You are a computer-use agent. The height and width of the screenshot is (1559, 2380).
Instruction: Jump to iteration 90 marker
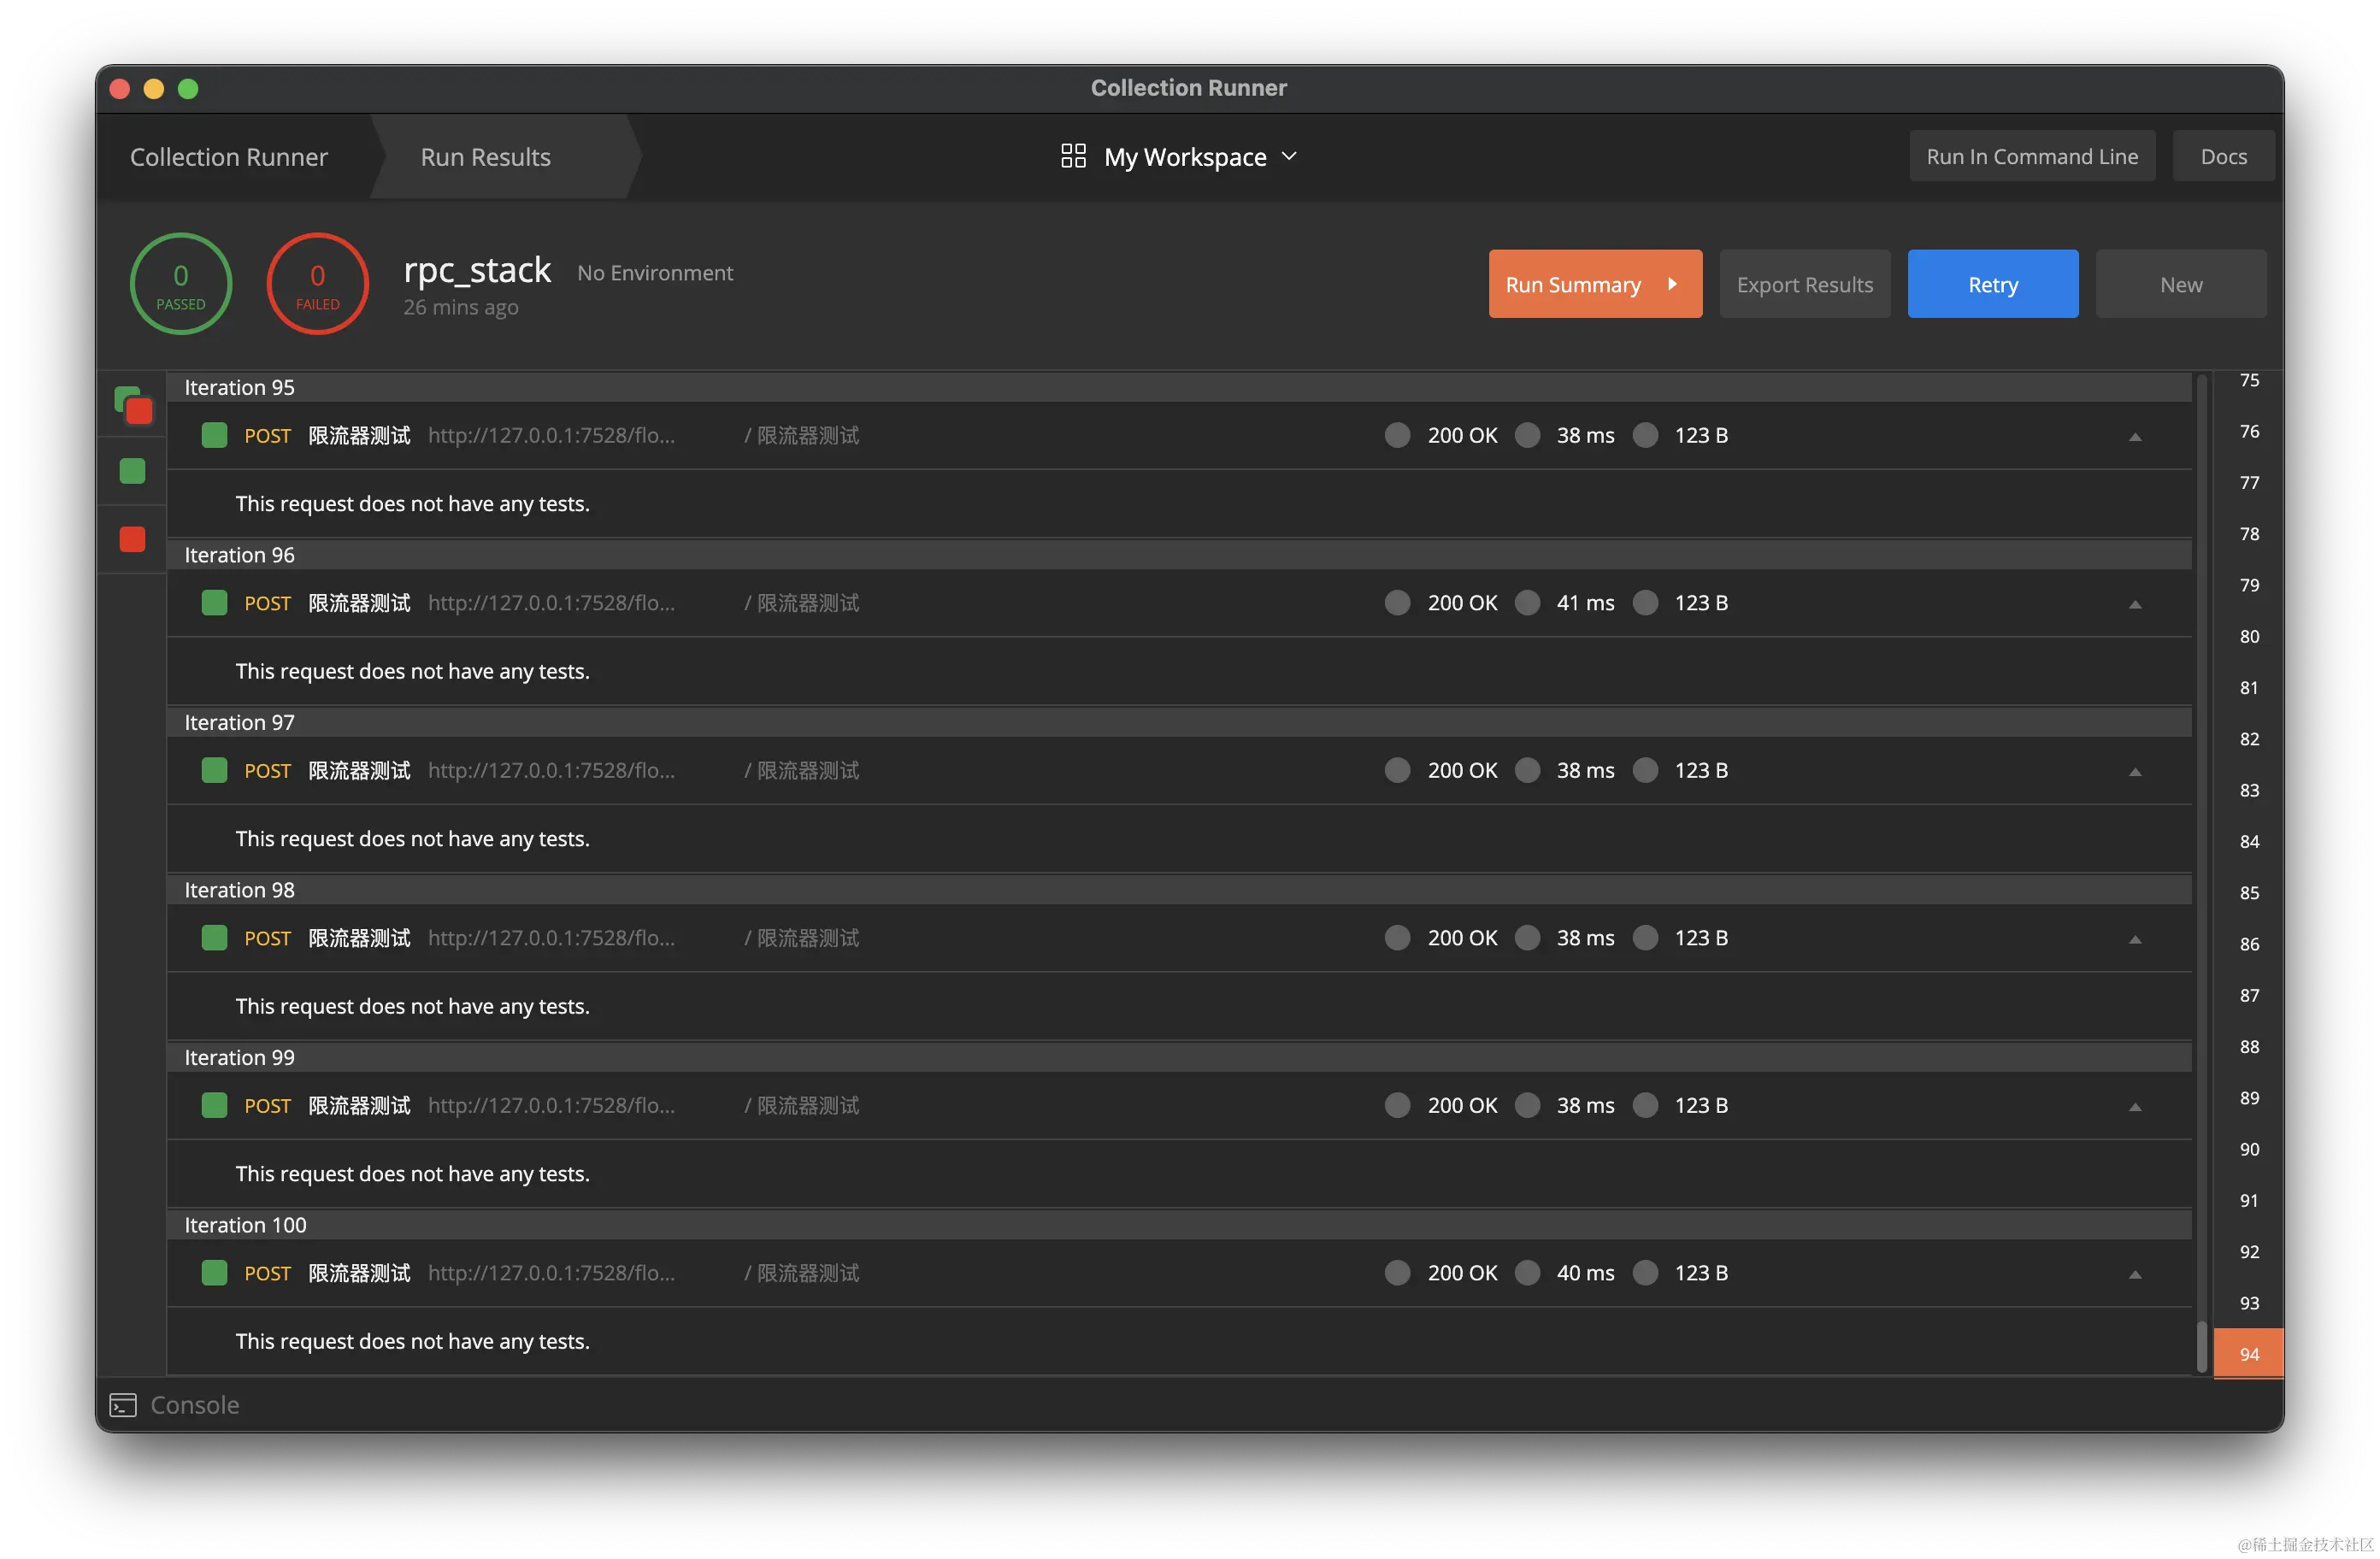[x=2249, y=1149]
